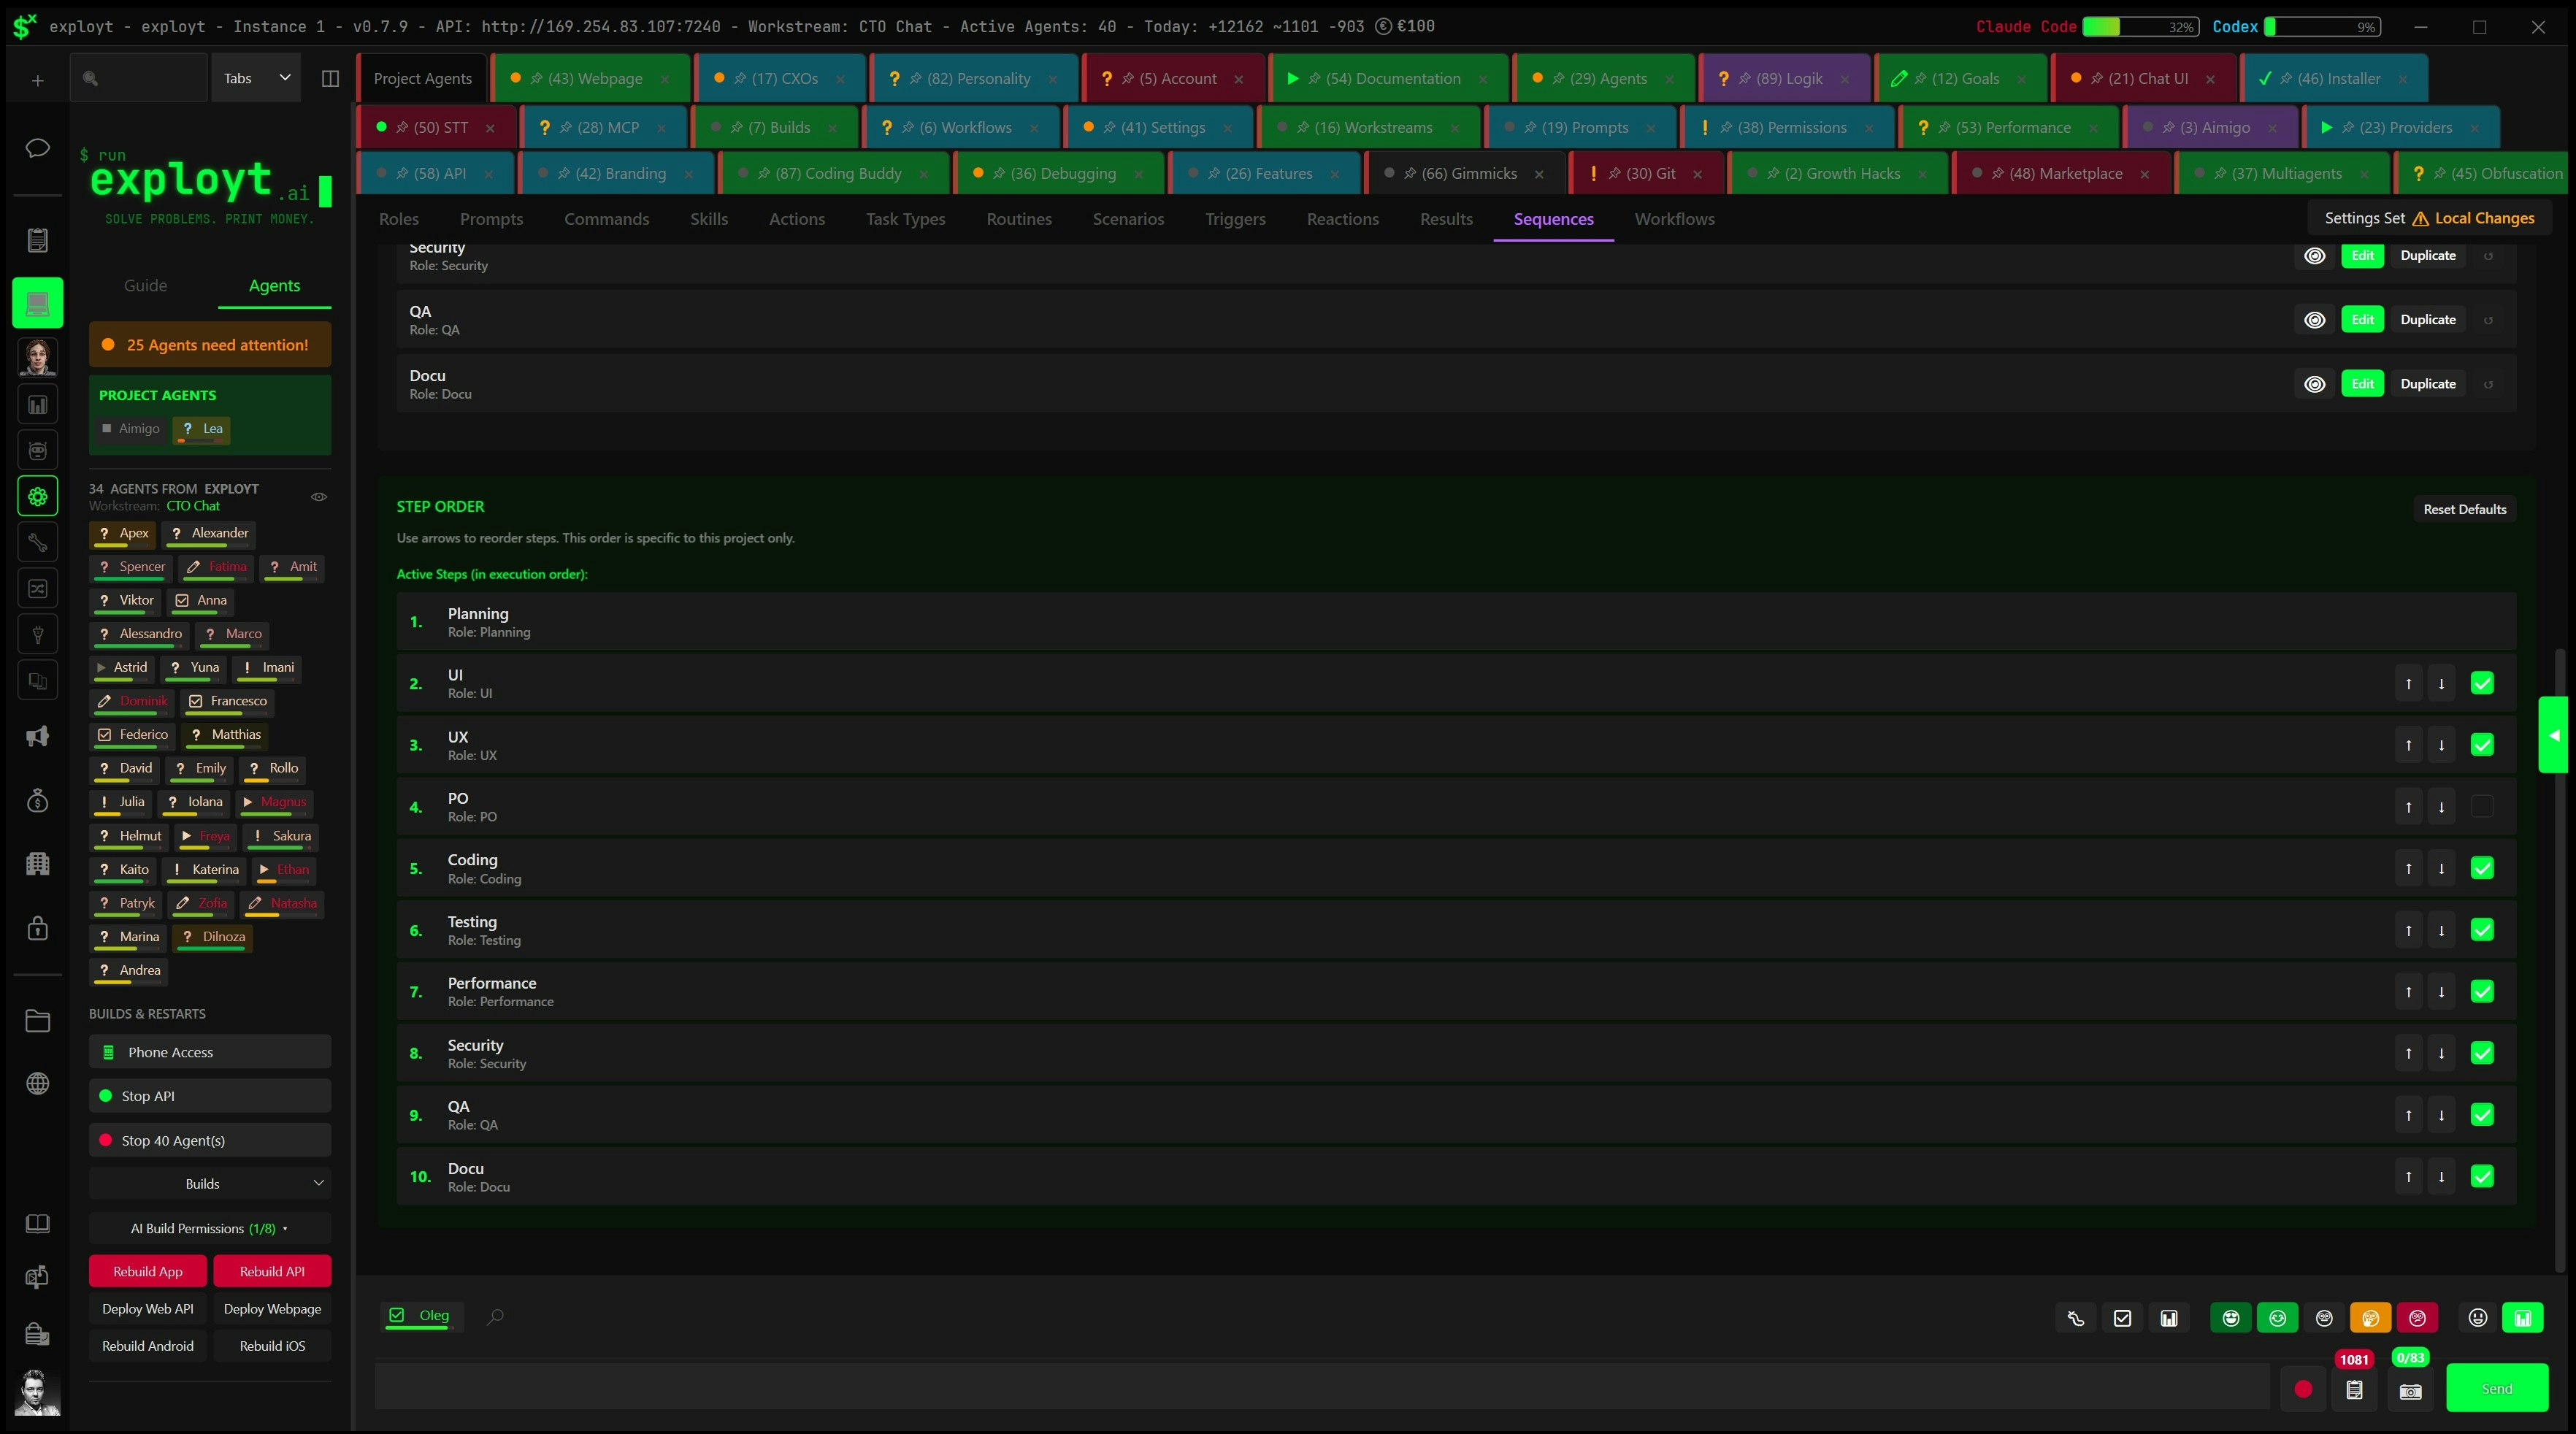The image size is (2576, 1434).
Task: Click the globe icon in left sidebar
Action: (x=38, y=1084)
